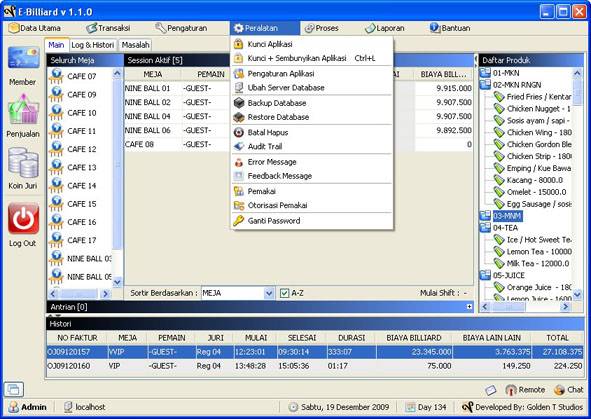Click the Lemon Tea product tag icon
This screenshot has width=591, height=419.
tap(499, 252)
